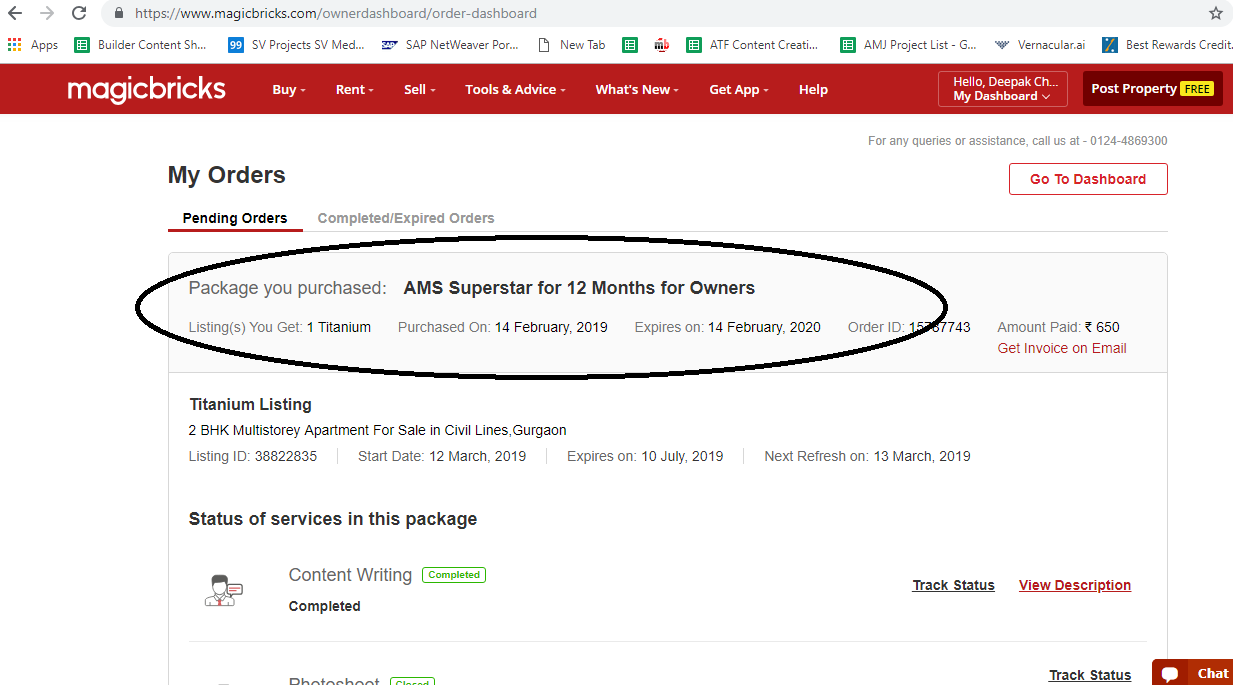Click the browser back arrow
The height and width of the screenshot is (685, 1233).
(15, 14)
